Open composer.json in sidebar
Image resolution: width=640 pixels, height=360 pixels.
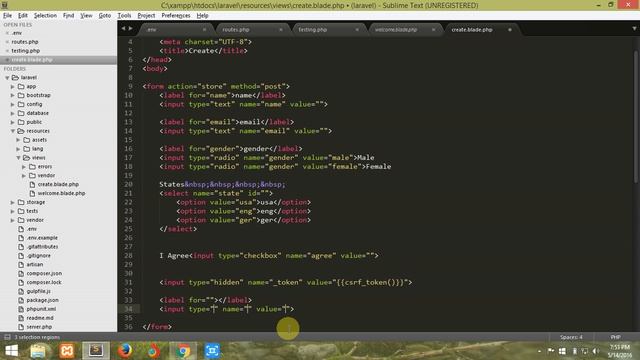44,273
